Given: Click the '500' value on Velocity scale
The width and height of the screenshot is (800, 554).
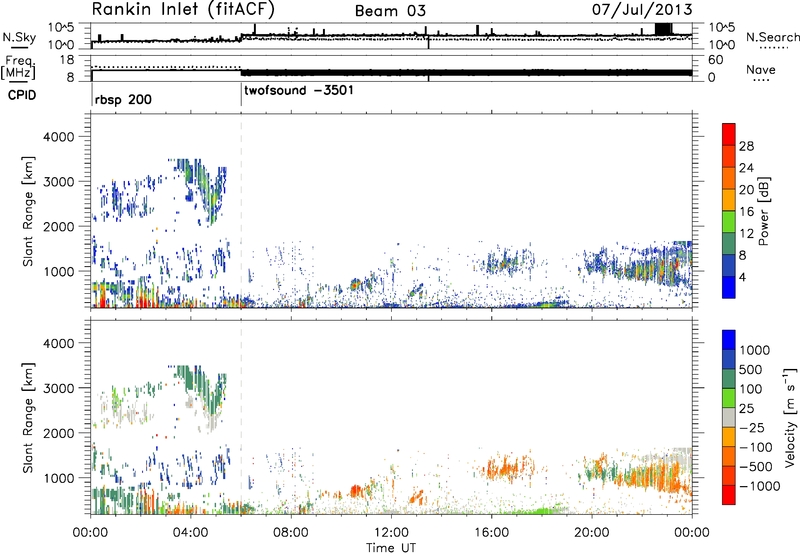Looking at the screenshot, I should (753, 369).
